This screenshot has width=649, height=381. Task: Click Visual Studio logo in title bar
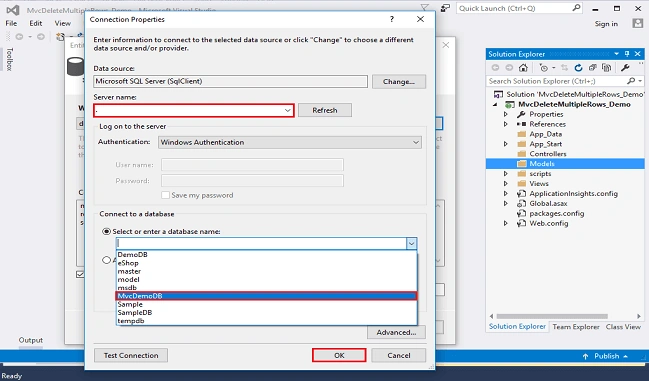[x=13, y=10]
